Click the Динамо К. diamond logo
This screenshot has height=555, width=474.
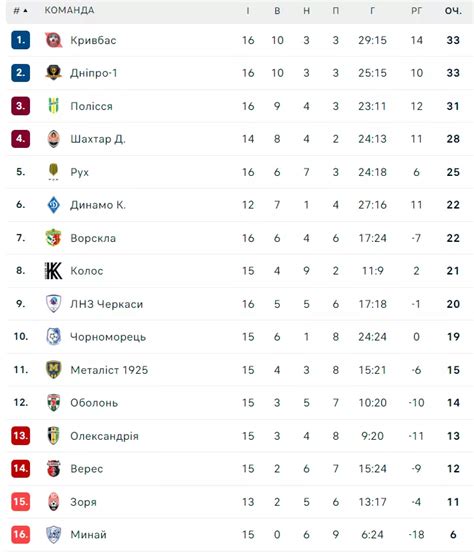(53, 205)
